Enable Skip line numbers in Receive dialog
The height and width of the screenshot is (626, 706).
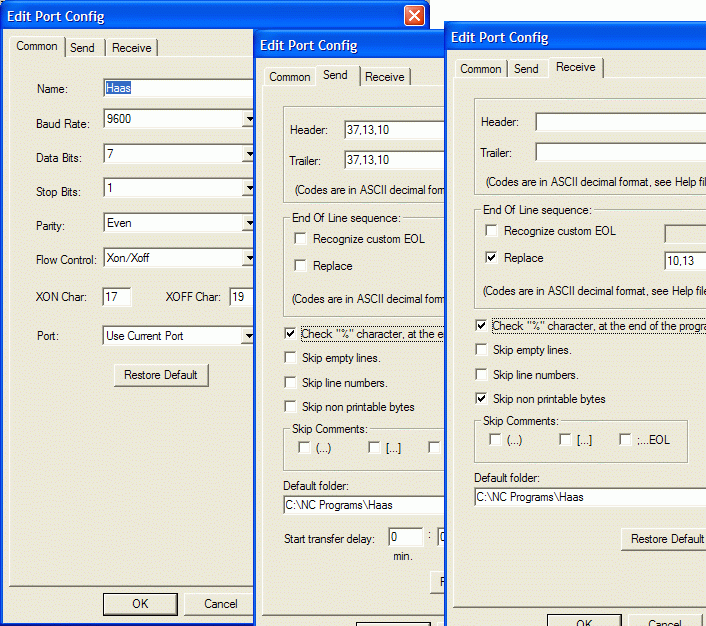point(481,375)
